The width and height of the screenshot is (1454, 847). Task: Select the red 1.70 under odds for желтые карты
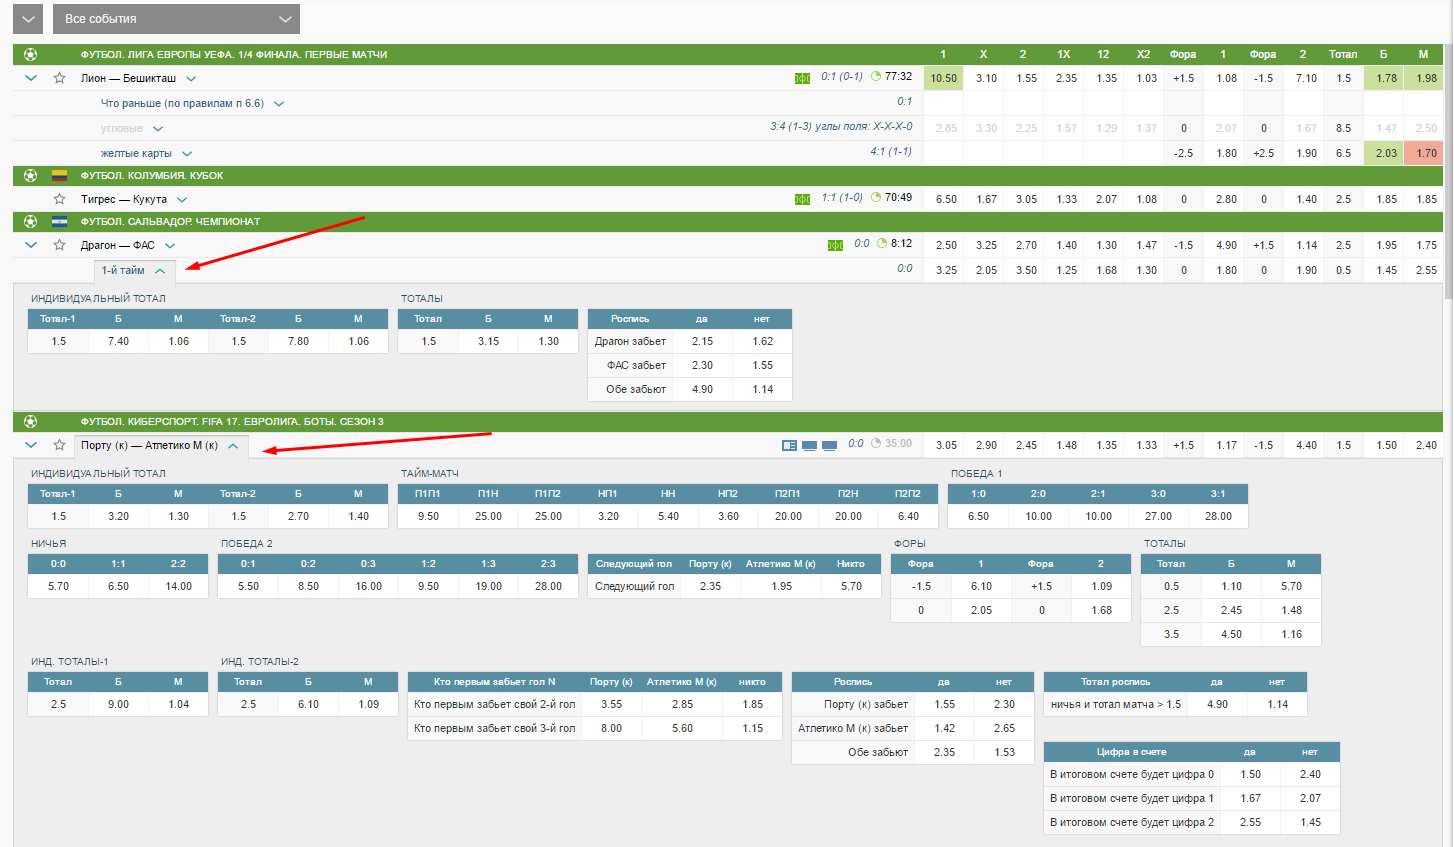(1424, 153)
